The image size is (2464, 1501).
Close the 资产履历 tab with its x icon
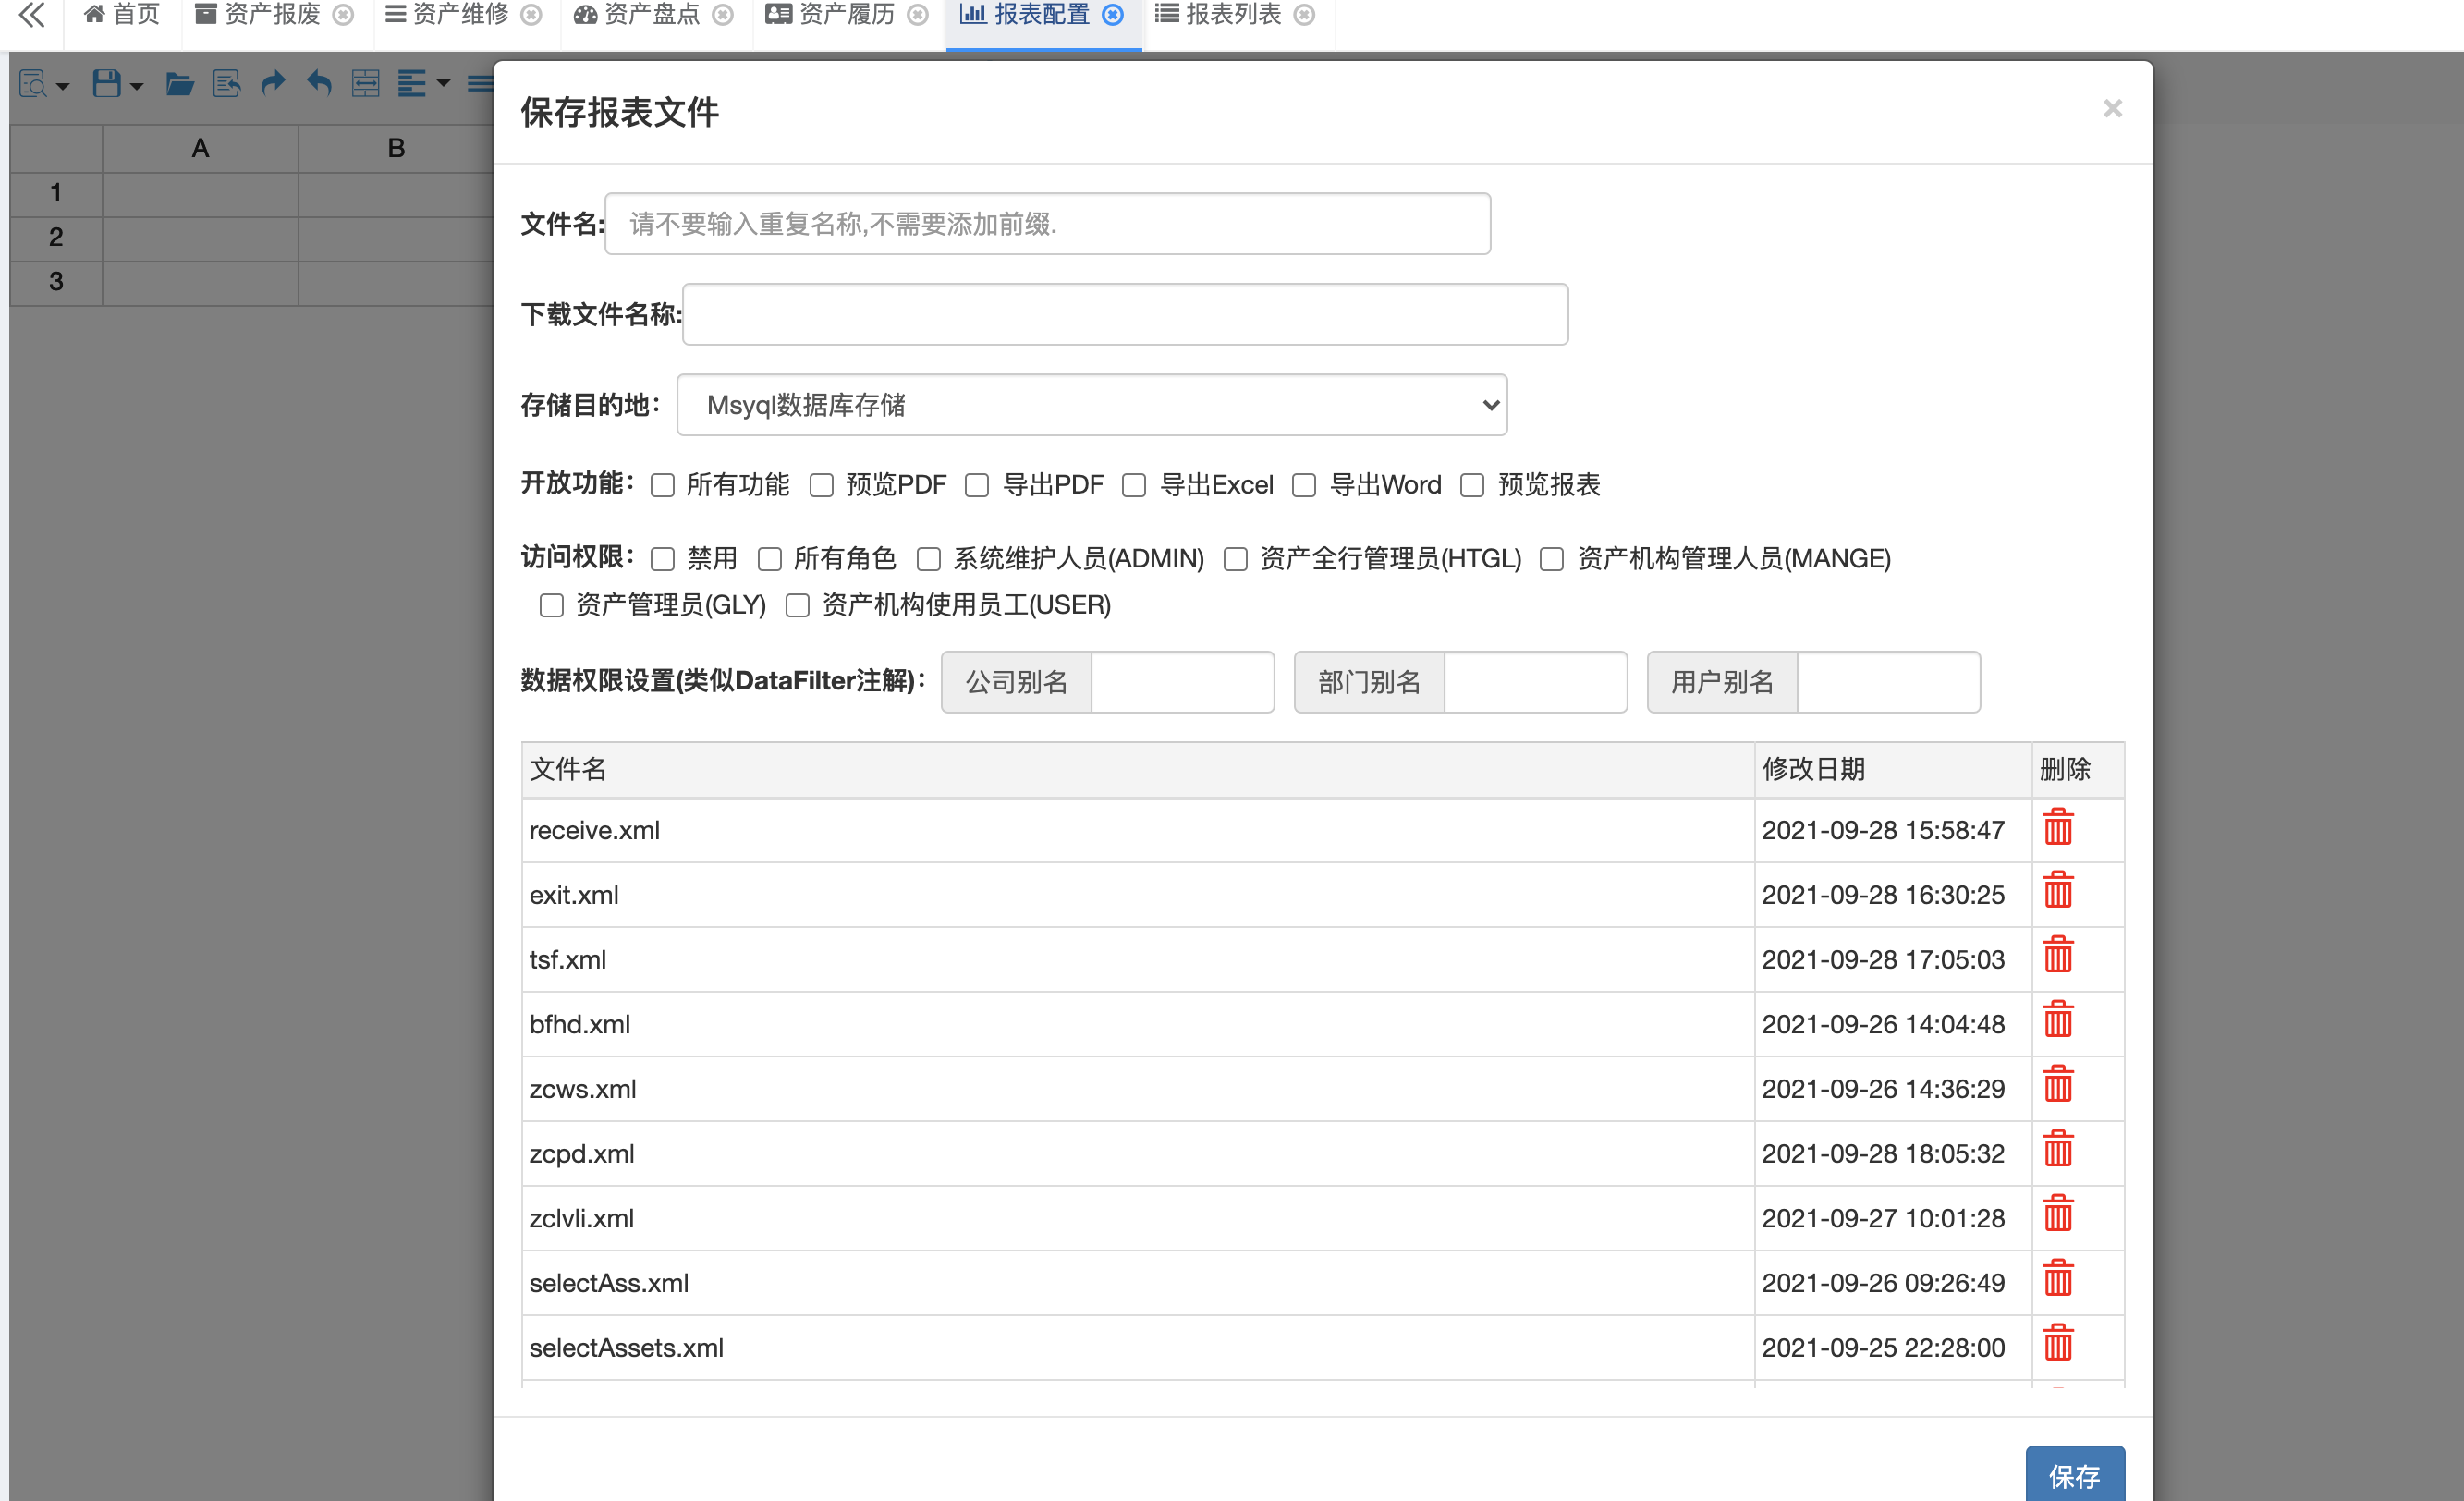[918, 15]
